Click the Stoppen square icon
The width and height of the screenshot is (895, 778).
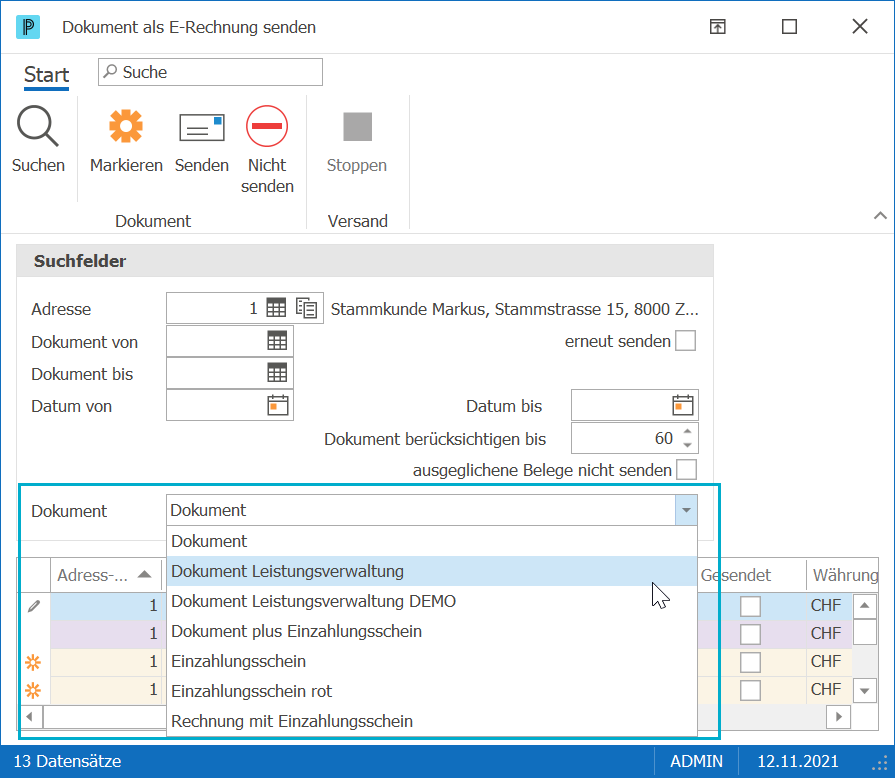(357, 126)
